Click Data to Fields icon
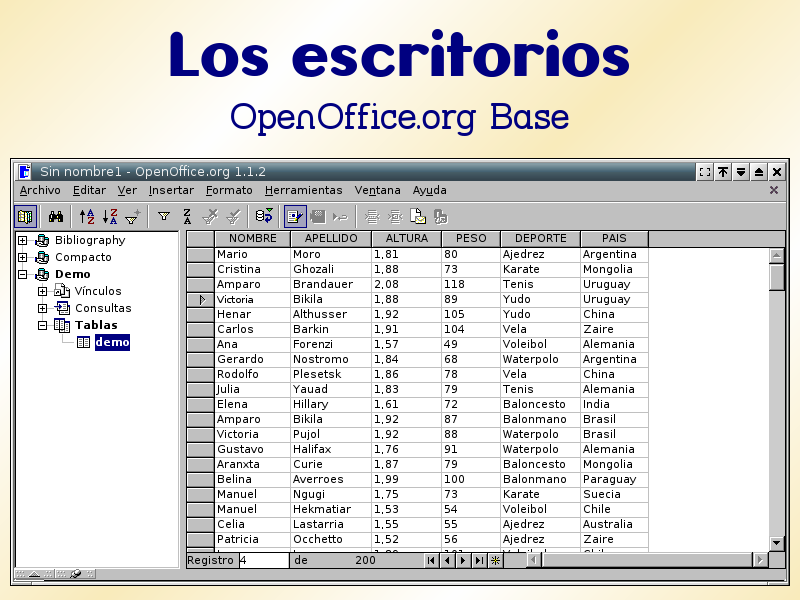 pos(395,217)
